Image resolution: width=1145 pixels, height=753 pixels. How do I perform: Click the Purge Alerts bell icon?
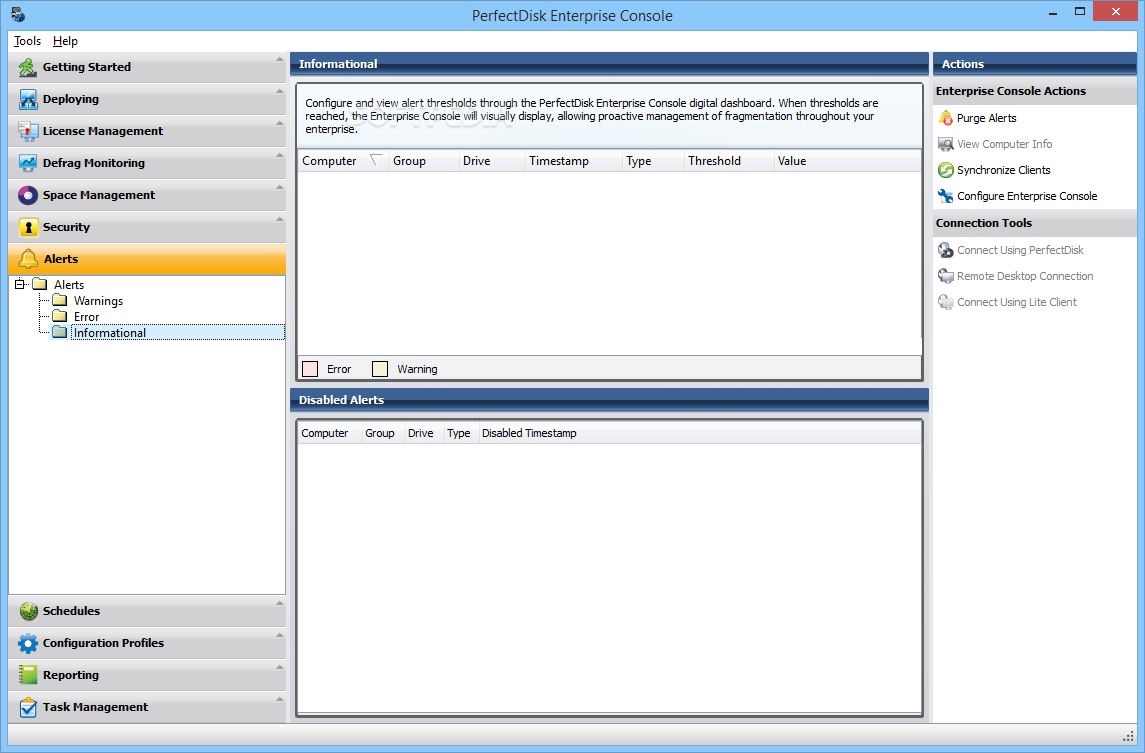click(x=946, y=118)
